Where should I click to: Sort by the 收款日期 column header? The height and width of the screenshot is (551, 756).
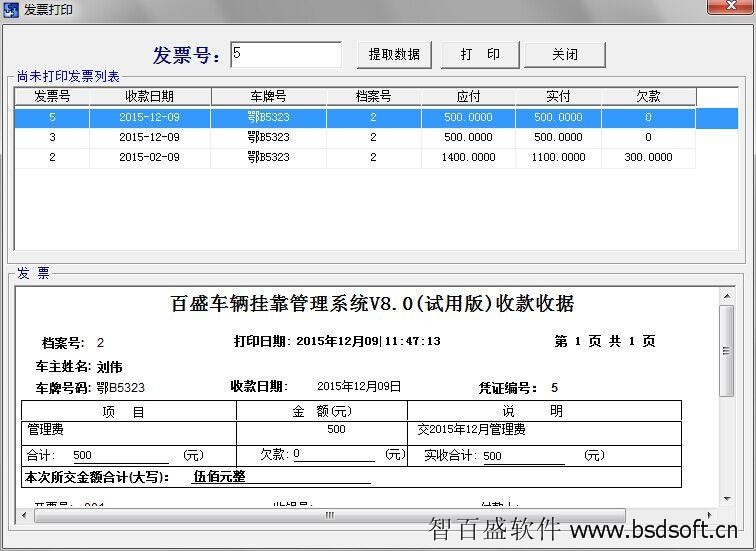pyautogui.click(x=149, y=96)
